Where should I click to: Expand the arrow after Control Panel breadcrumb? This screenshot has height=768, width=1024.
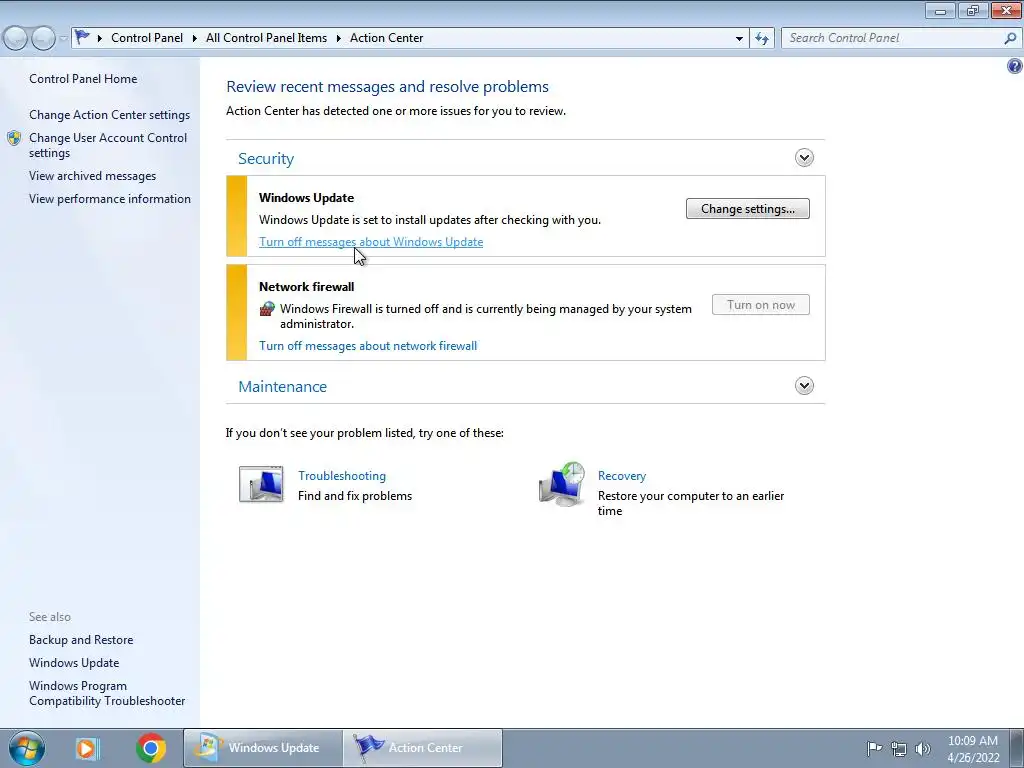point(195,38)
